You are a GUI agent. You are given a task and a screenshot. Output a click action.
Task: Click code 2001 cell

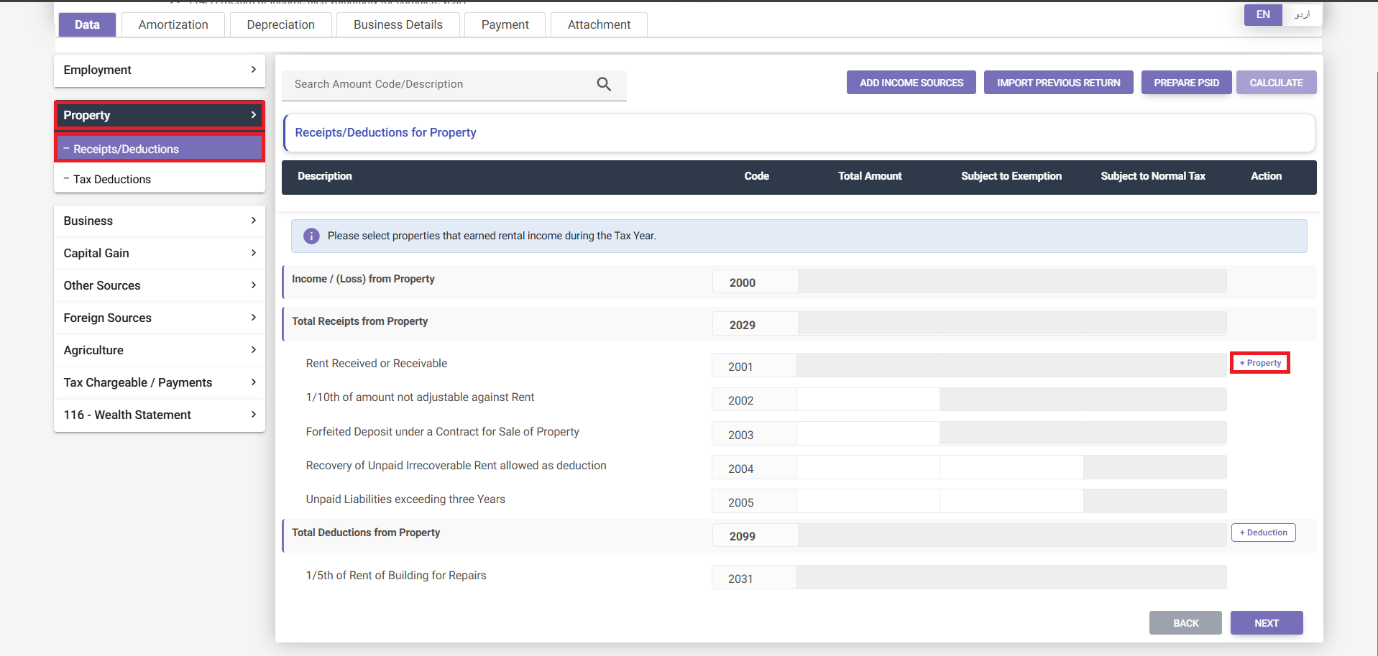pyautogui.click(x=754, y=366)
